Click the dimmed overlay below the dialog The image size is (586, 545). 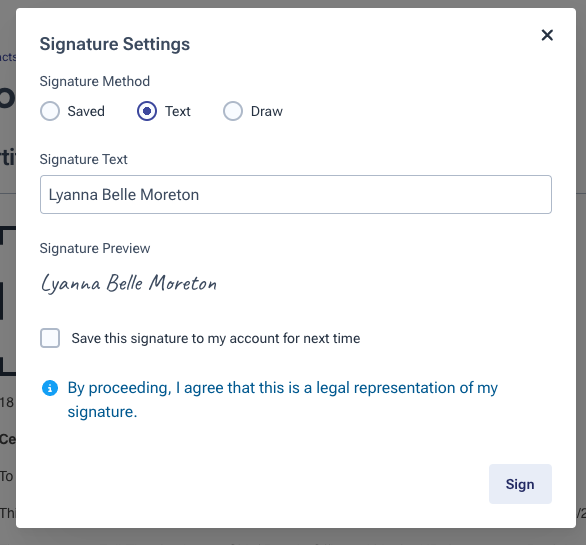tap(293, 537)
